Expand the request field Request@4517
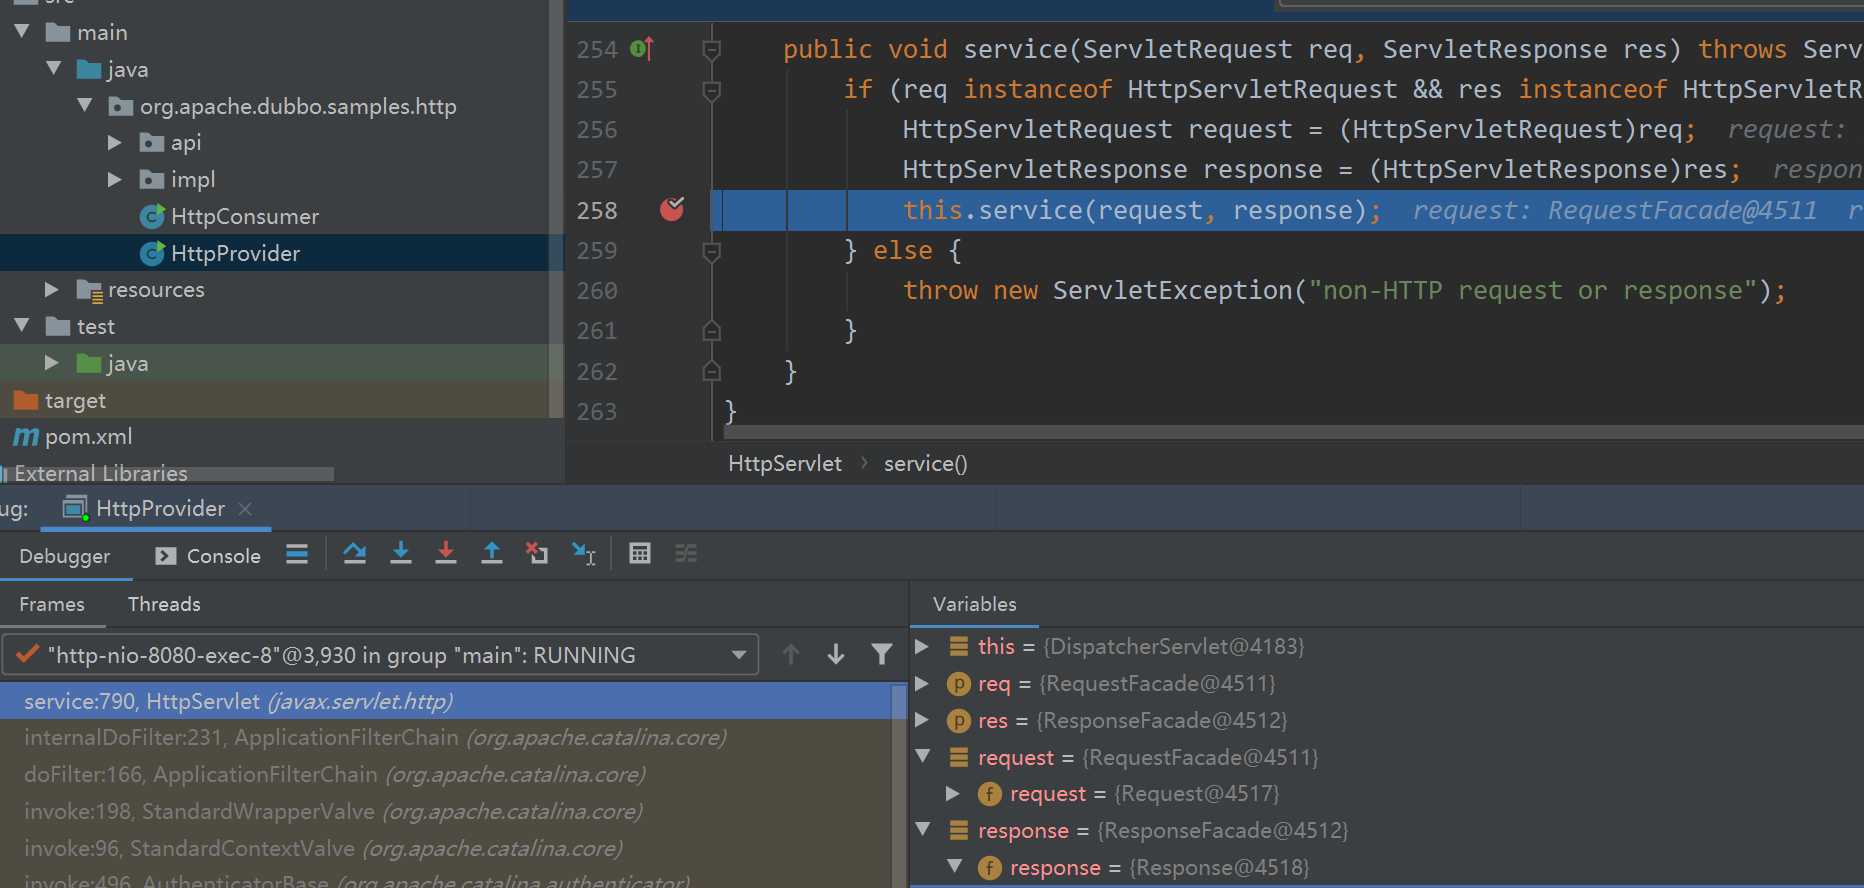Viewport: 1864px width, 888px height. pyautogui.click(x=954, y=793)
